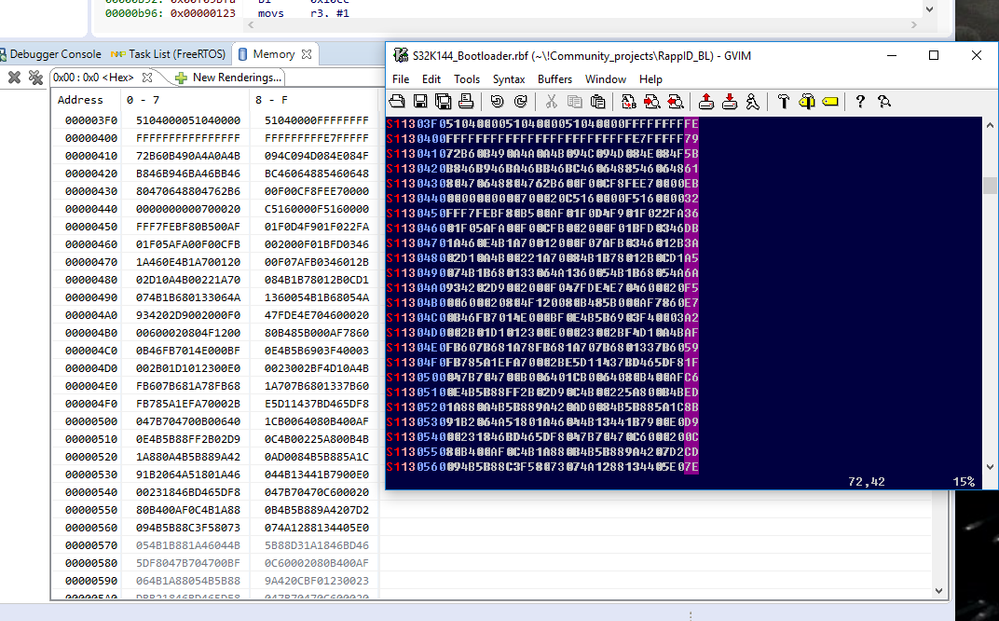The height and width of the screenshot is (621, 999).
Task: Click the disassembly vertical scrollbar down arrow
Action: (929, 9)
